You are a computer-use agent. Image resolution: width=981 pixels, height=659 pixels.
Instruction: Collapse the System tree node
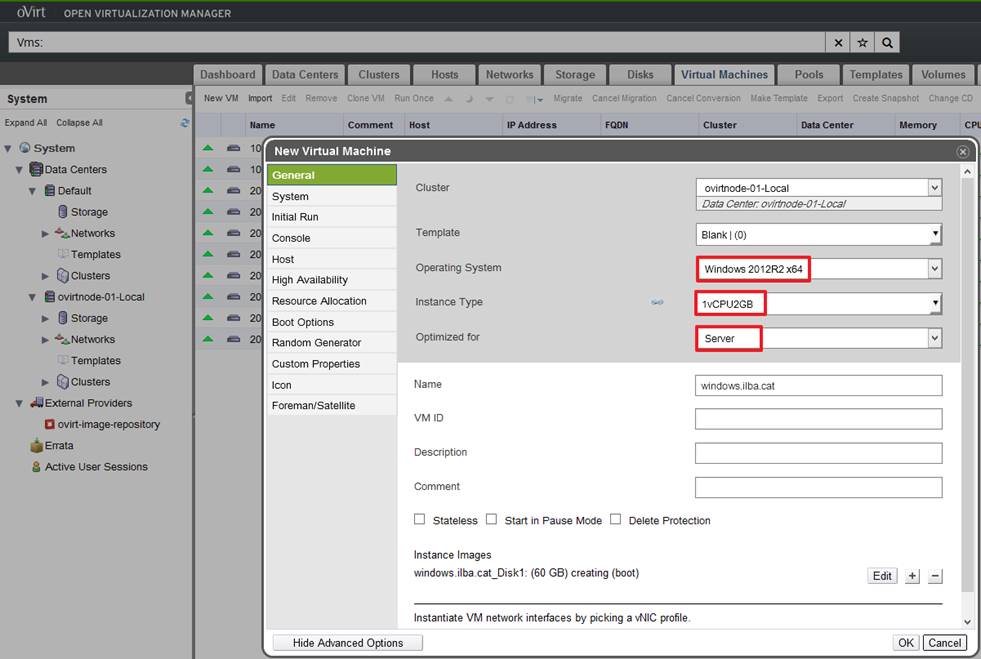pyautogui.click(x=8, y=149)
